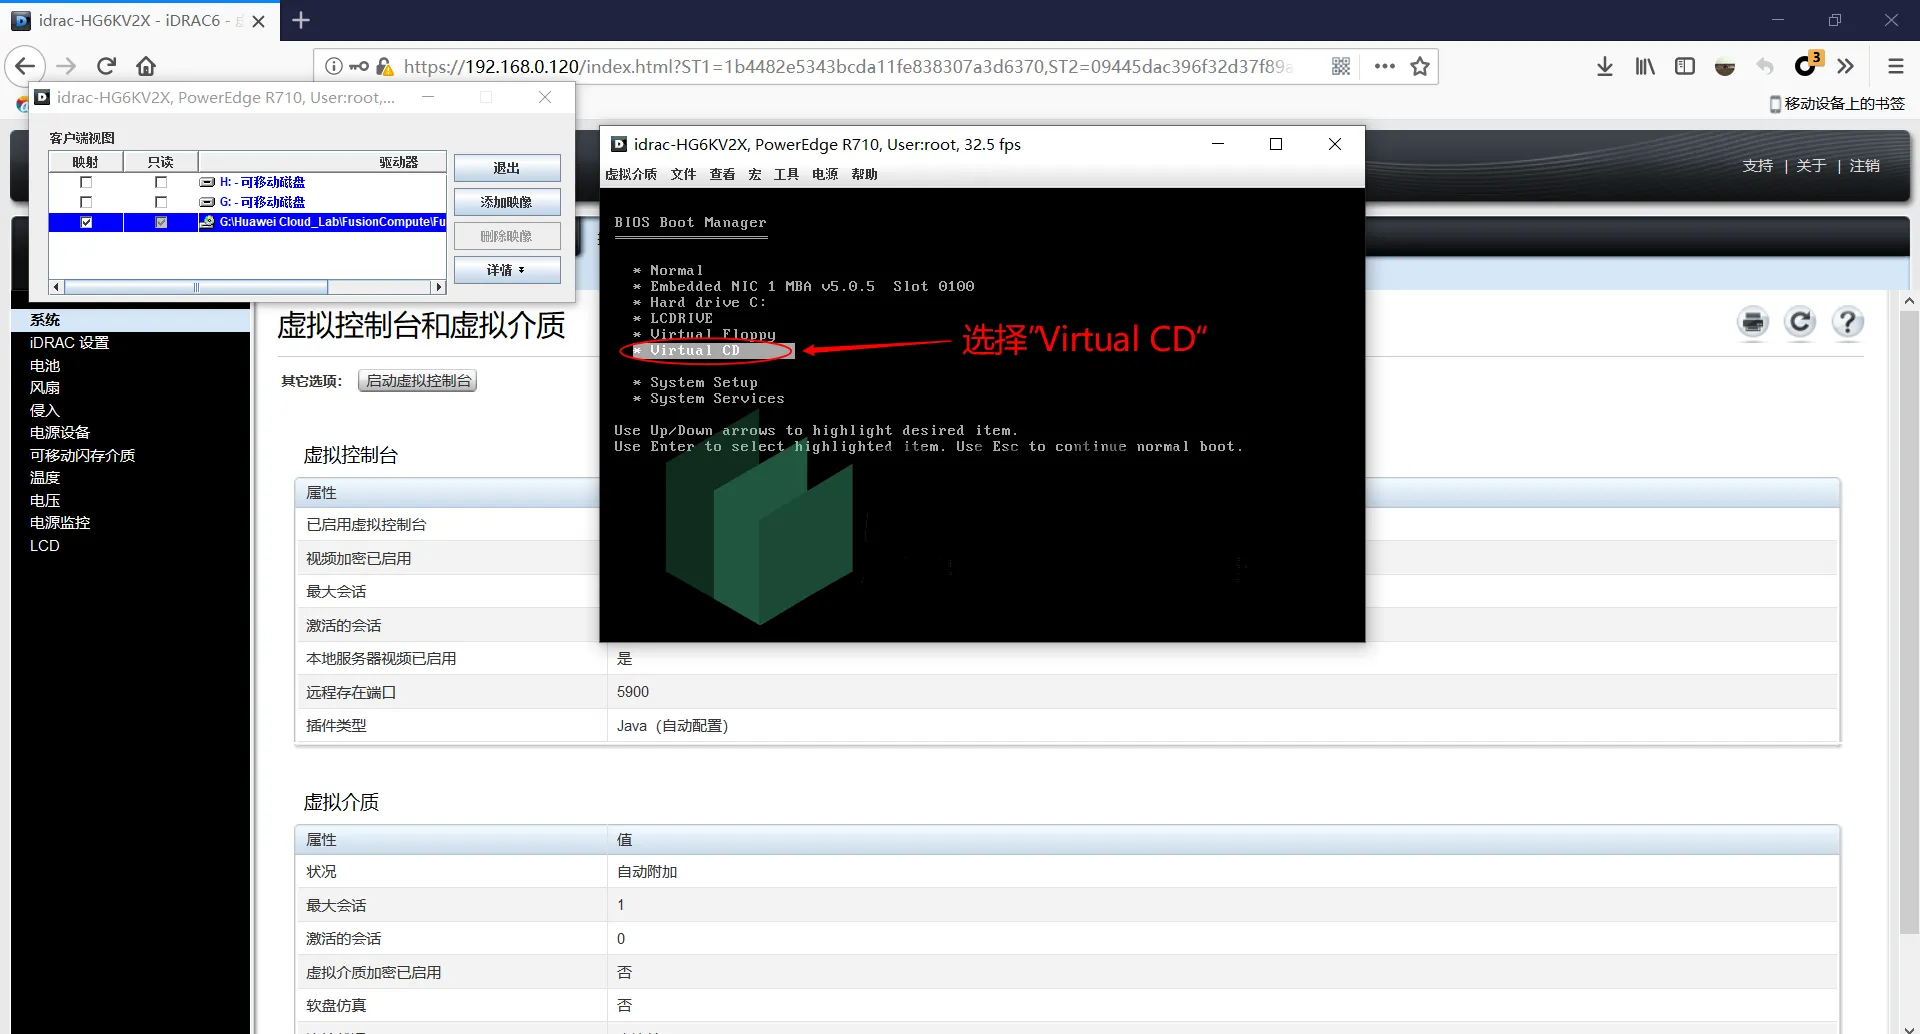Click the 注销 logout link

pos(1864,166)
